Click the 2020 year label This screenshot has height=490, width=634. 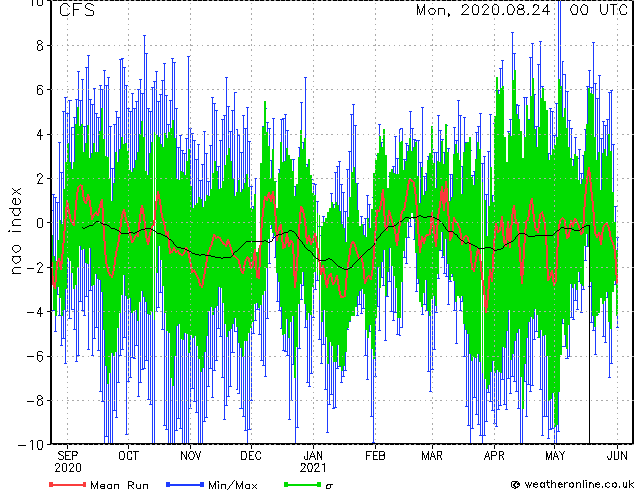tap(68, 468)
